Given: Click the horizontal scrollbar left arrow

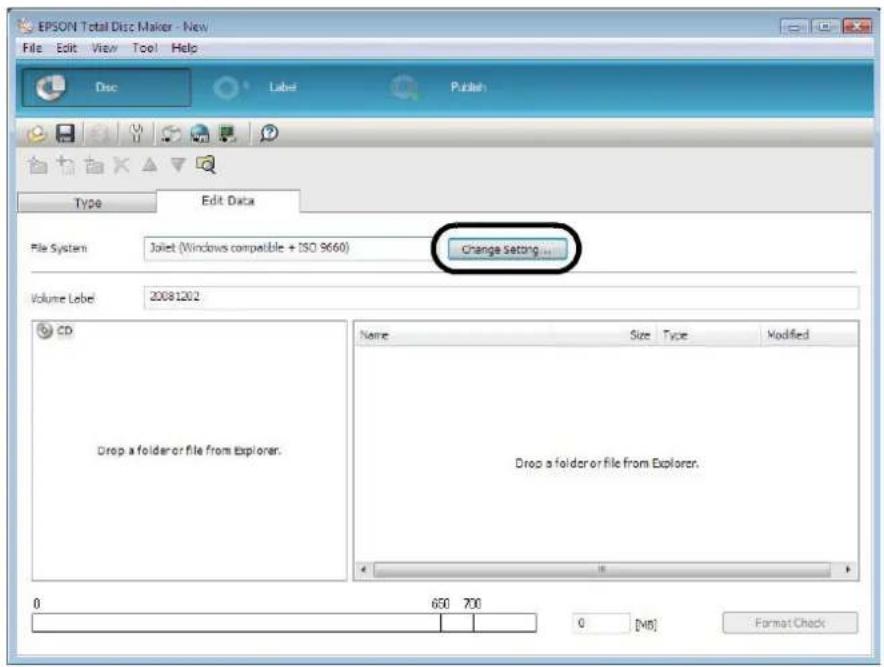Looking at the screenshot, I should (364, 570).
